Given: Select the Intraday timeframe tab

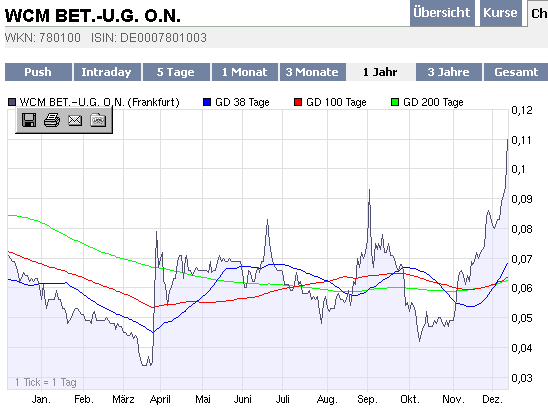Looking at the screenshot, I should tap(107, 72).
